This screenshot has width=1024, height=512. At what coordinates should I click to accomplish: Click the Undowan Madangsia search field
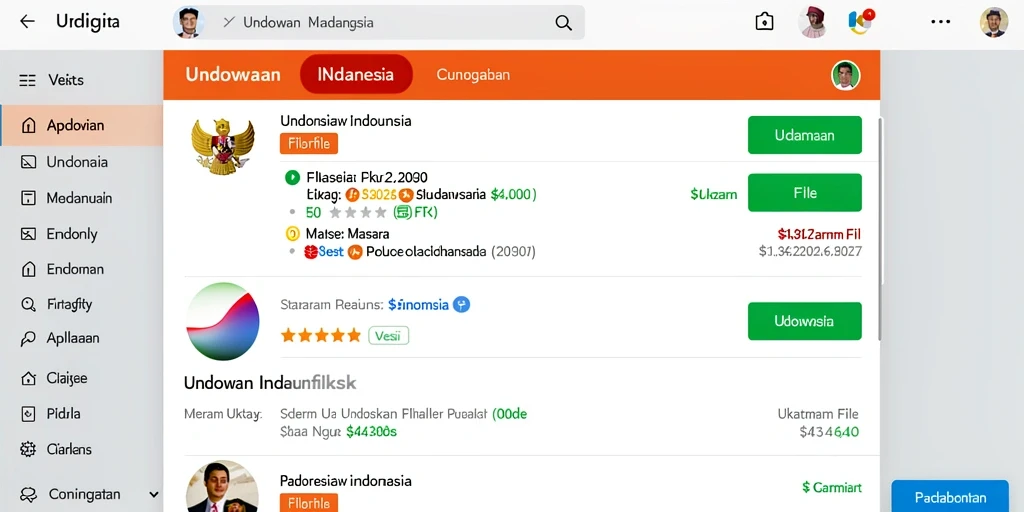coord(379,22)
